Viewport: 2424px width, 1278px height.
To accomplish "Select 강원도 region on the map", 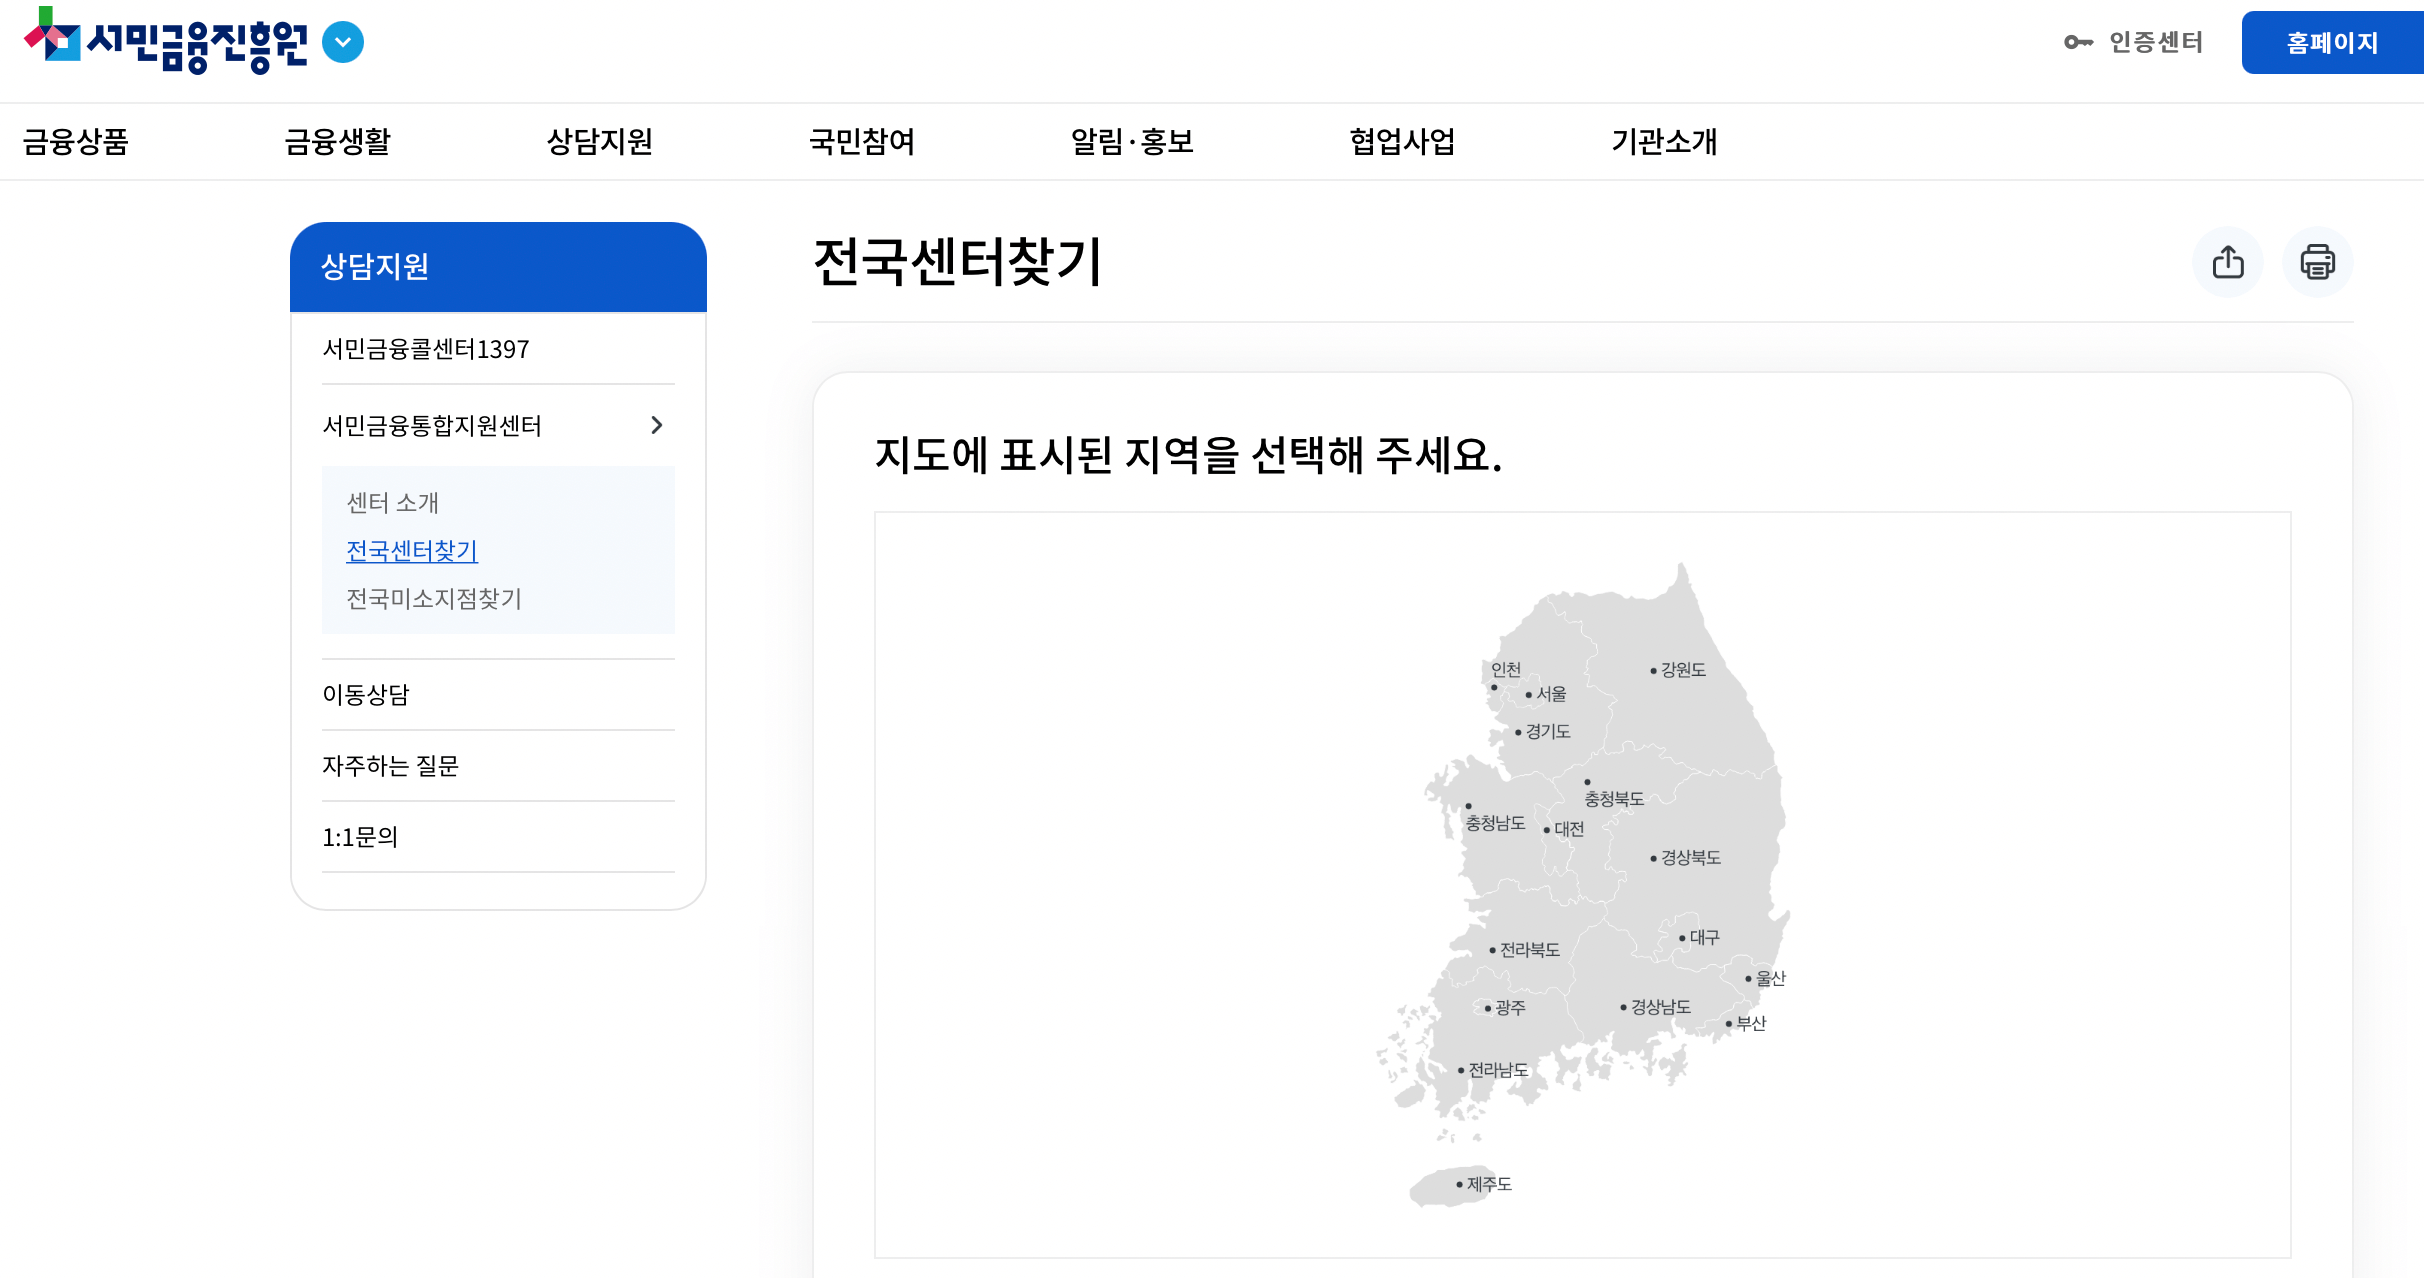I will click(1682, 670).
